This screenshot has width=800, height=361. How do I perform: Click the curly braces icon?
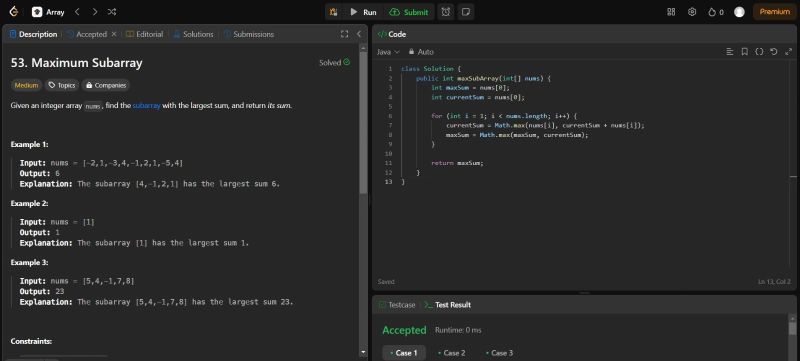click(x=759, y=51)
